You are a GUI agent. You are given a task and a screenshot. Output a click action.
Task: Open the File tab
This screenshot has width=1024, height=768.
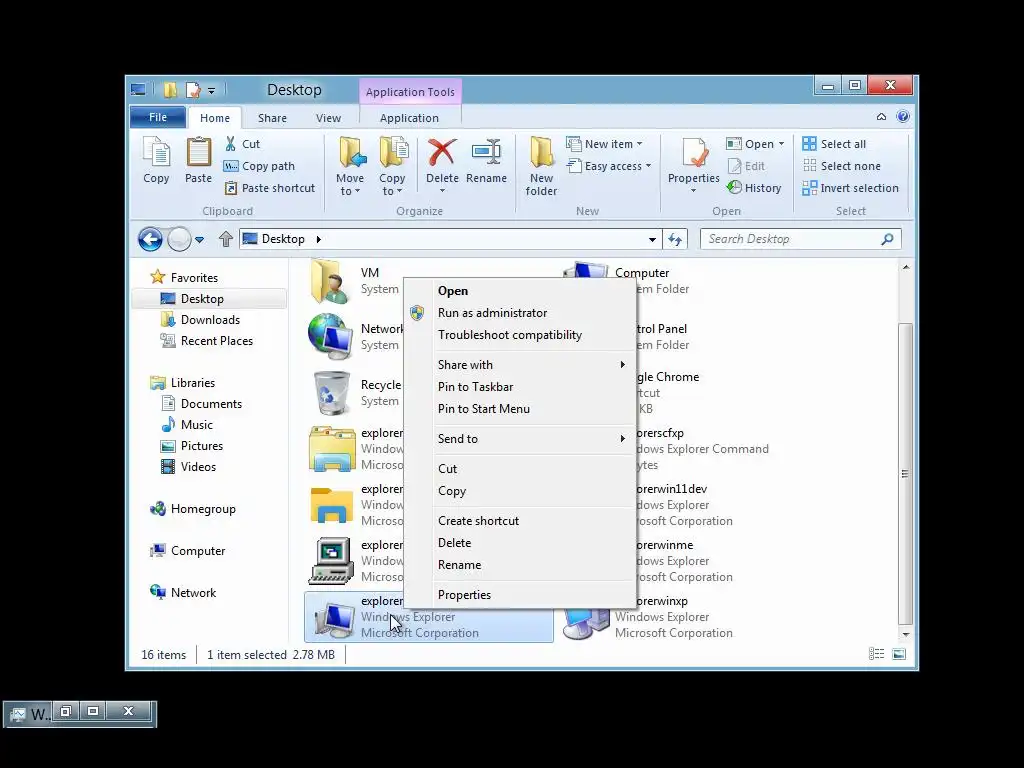click(x=158, y=117)
